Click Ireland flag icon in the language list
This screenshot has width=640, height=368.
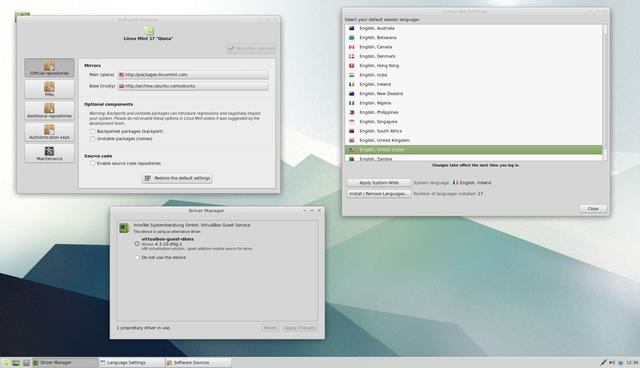[x=351, y=84]
